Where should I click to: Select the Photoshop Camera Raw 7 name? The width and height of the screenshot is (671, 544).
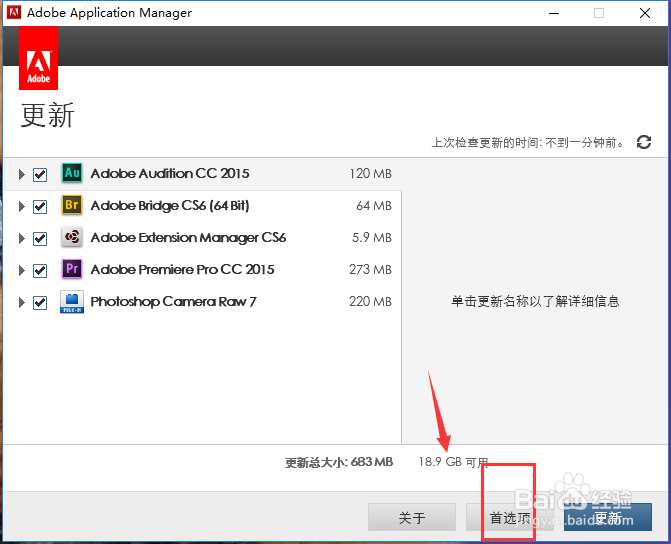[x=173, y=302]
